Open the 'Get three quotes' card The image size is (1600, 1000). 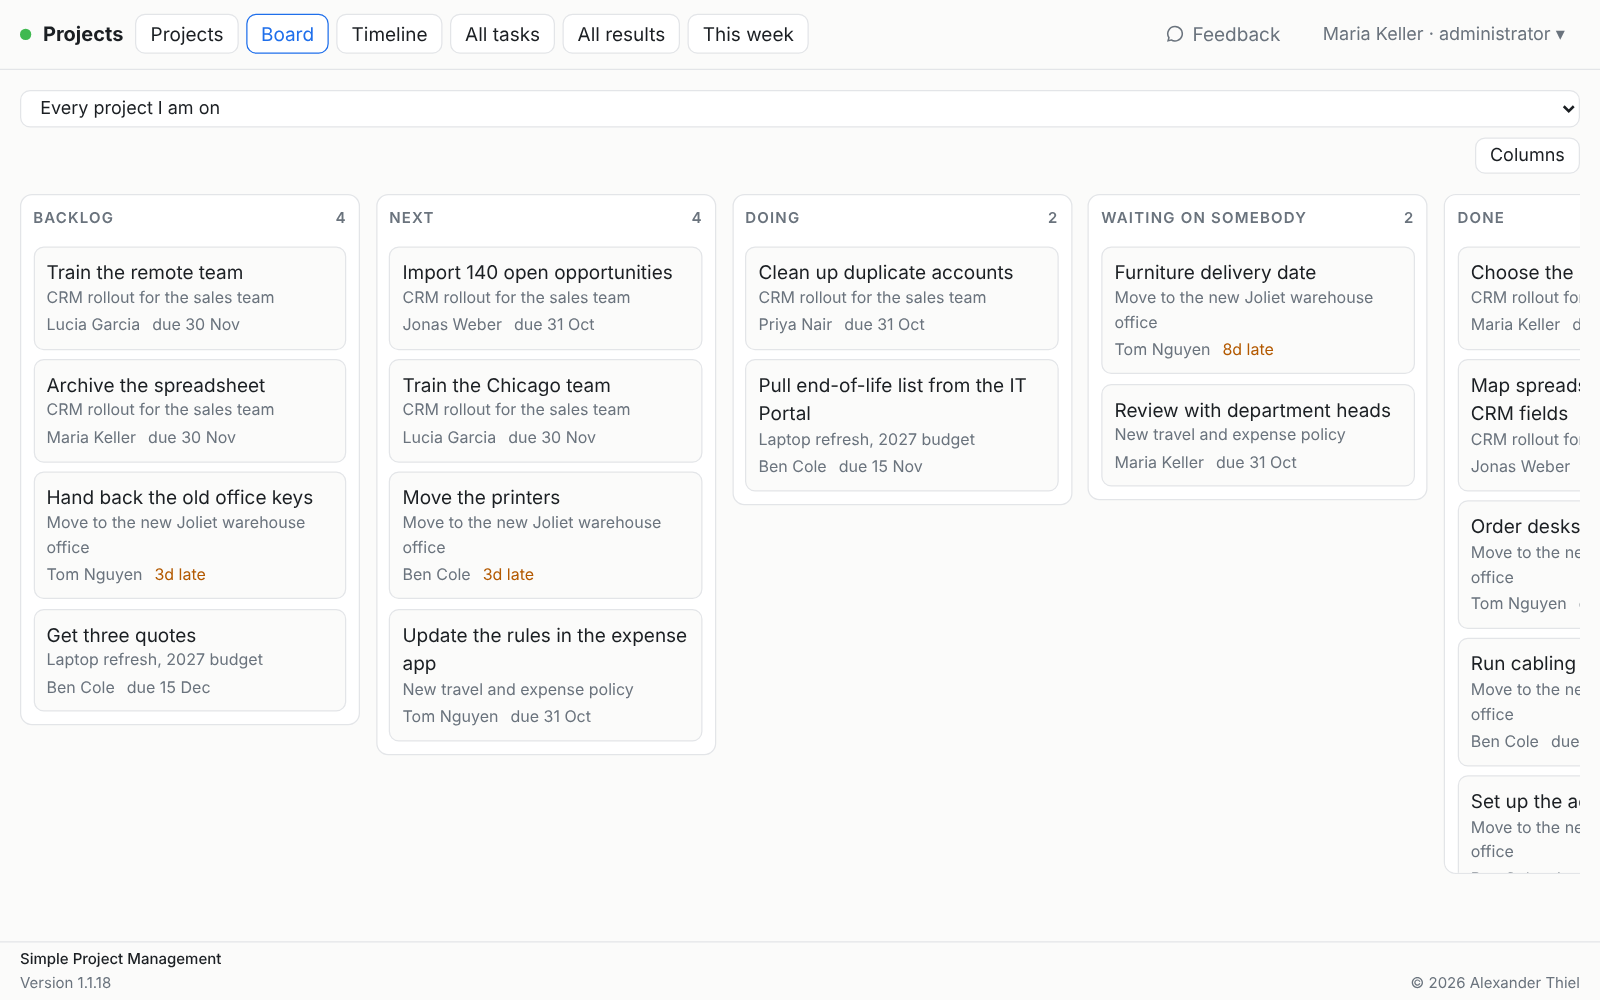[190, 661]
